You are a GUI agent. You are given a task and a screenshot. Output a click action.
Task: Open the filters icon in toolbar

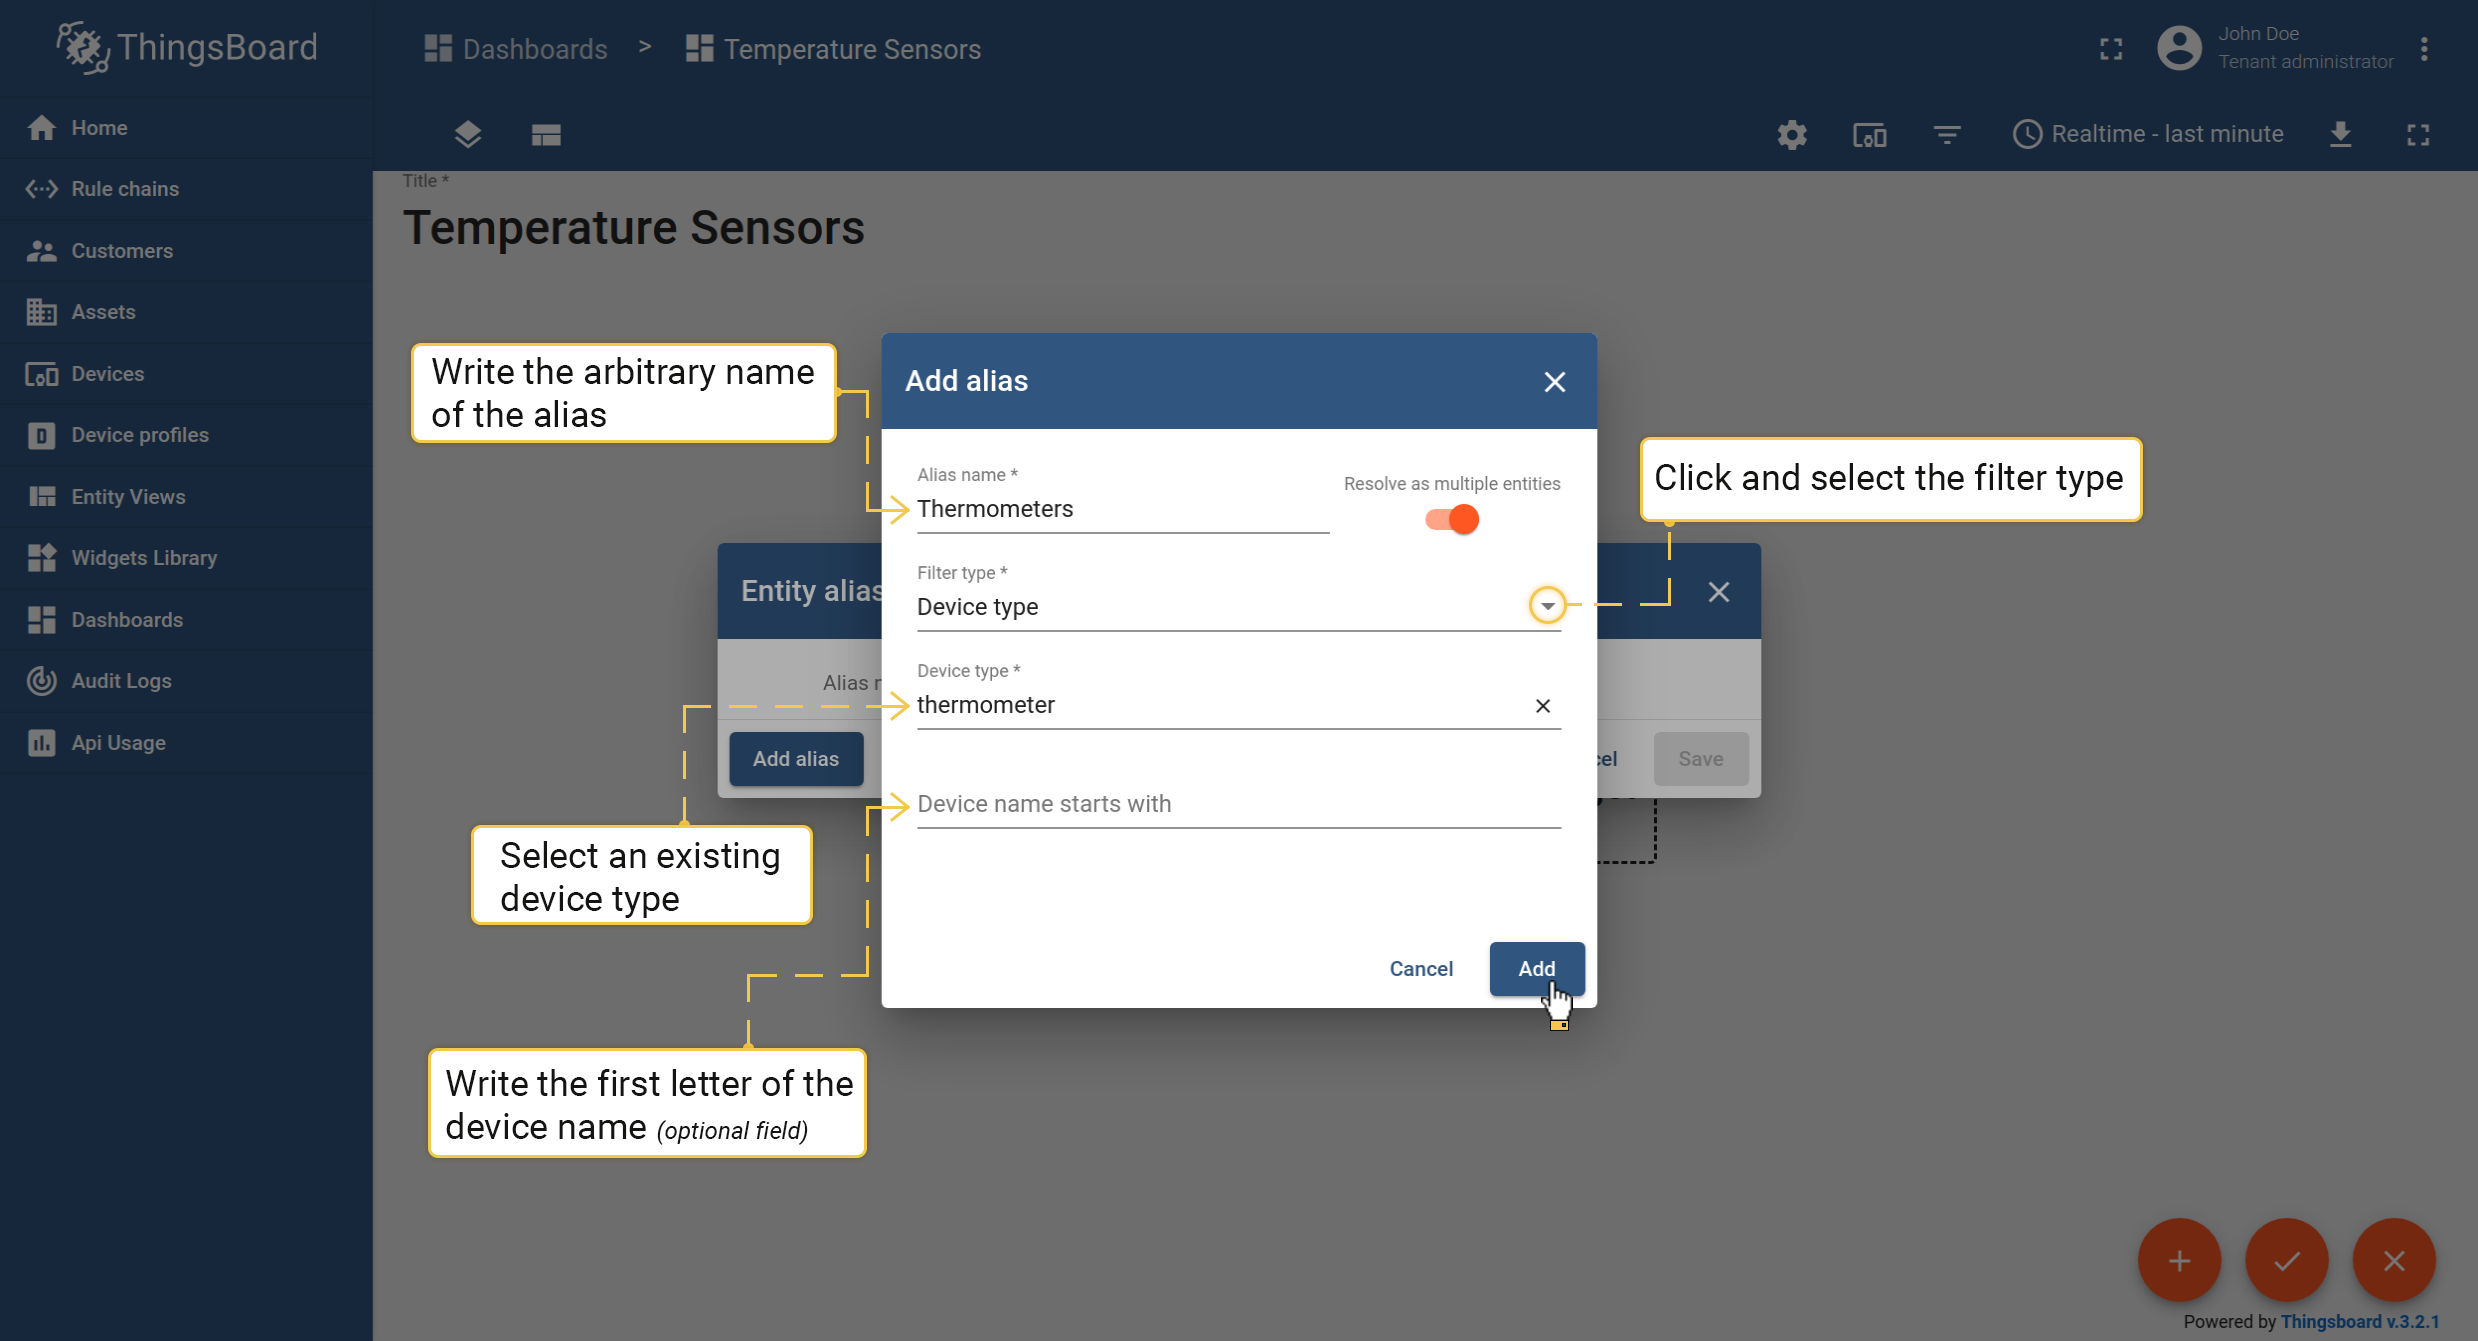pyautogui.click(x=1946, y=135)
